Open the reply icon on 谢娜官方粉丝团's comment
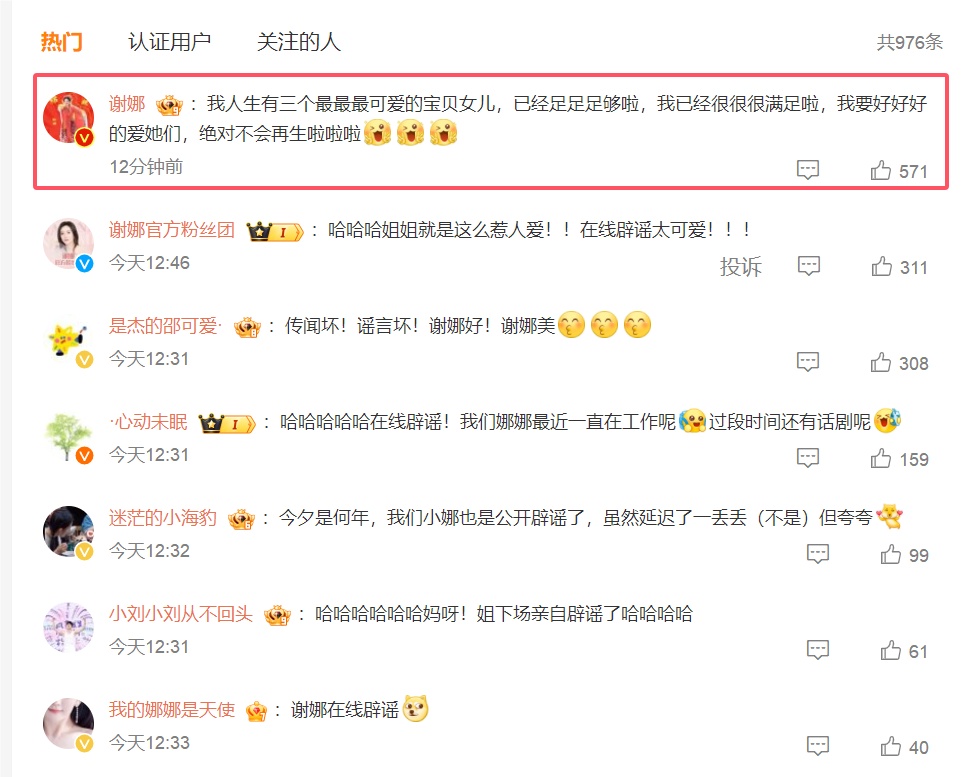The height and width of the screenshot is (777, 968). pos(809,266)
